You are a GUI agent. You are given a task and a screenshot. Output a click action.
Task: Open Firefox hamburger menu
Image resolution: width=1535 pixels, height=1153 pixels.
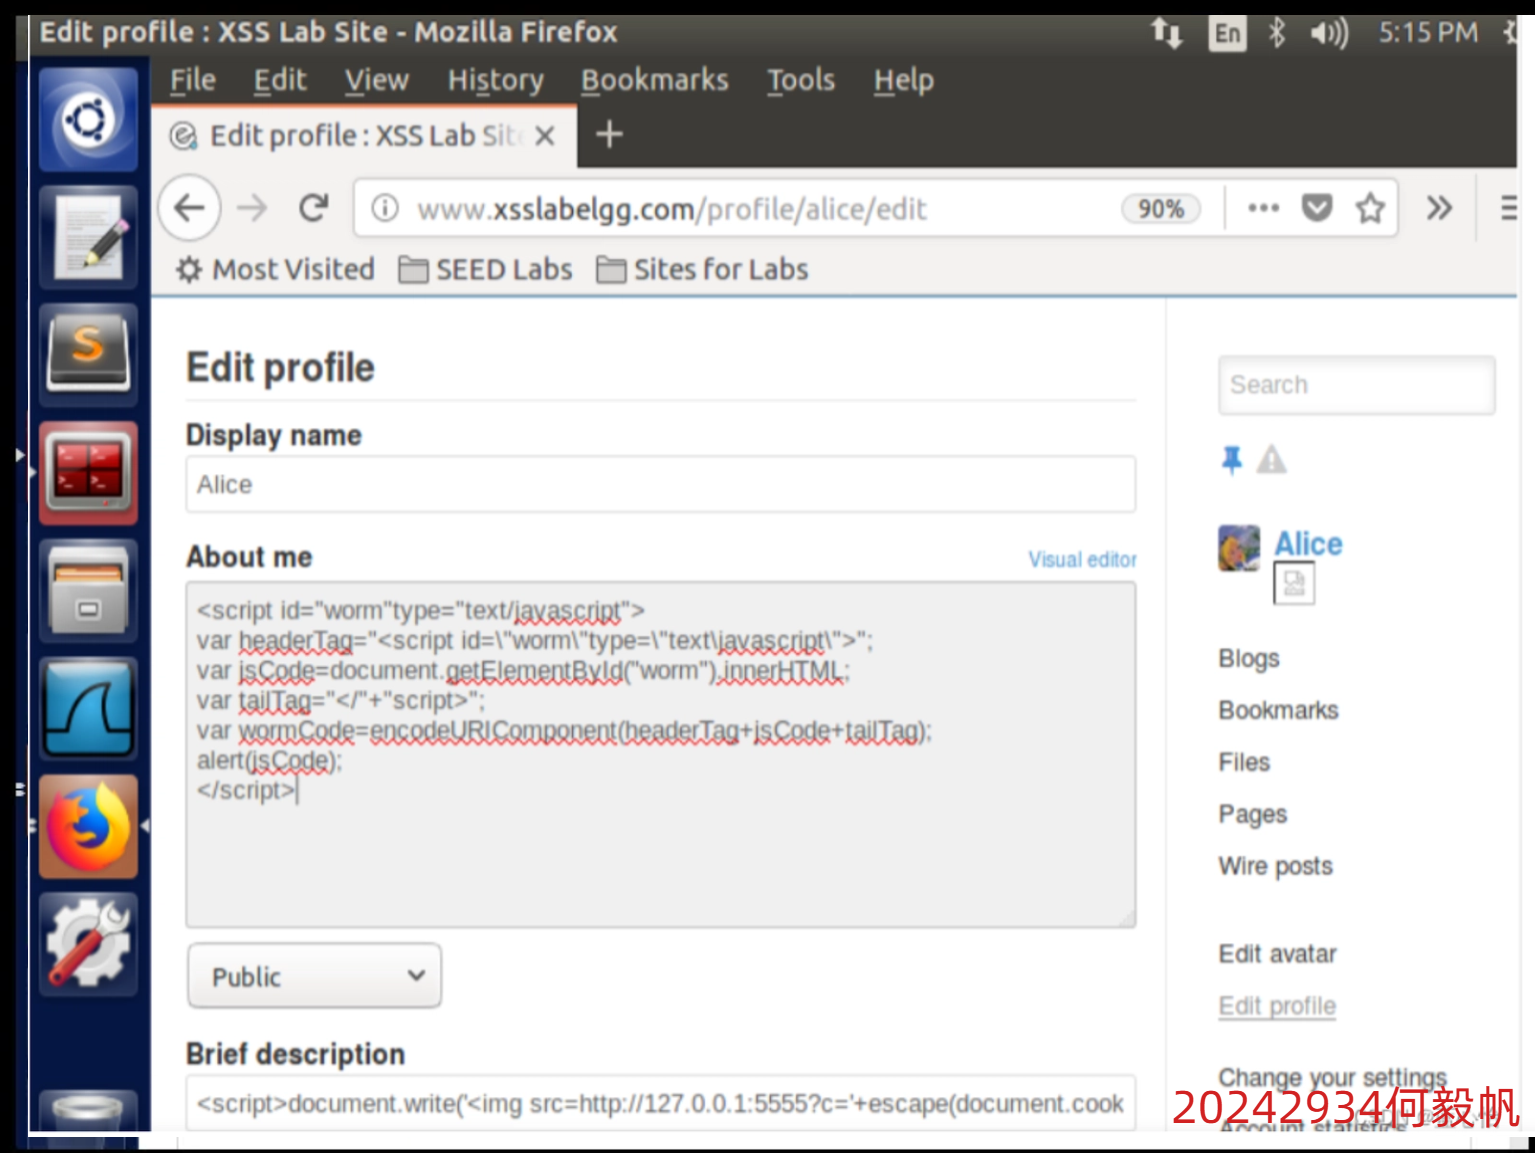click(1508, 208)
